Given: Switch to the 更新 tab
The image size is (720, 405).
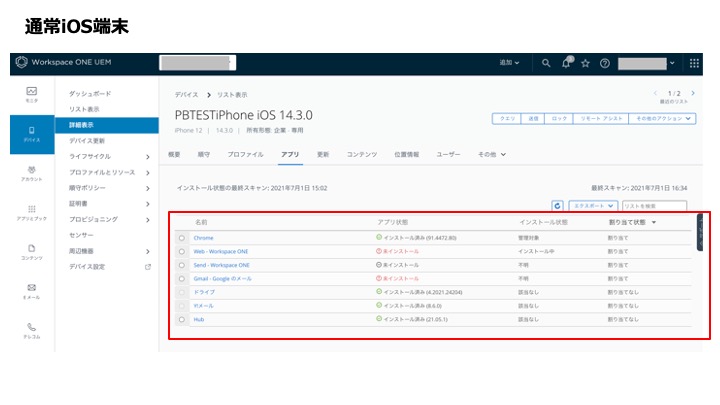Looking at the screenshot, I should pyautogui.click(x=323, y=154).
